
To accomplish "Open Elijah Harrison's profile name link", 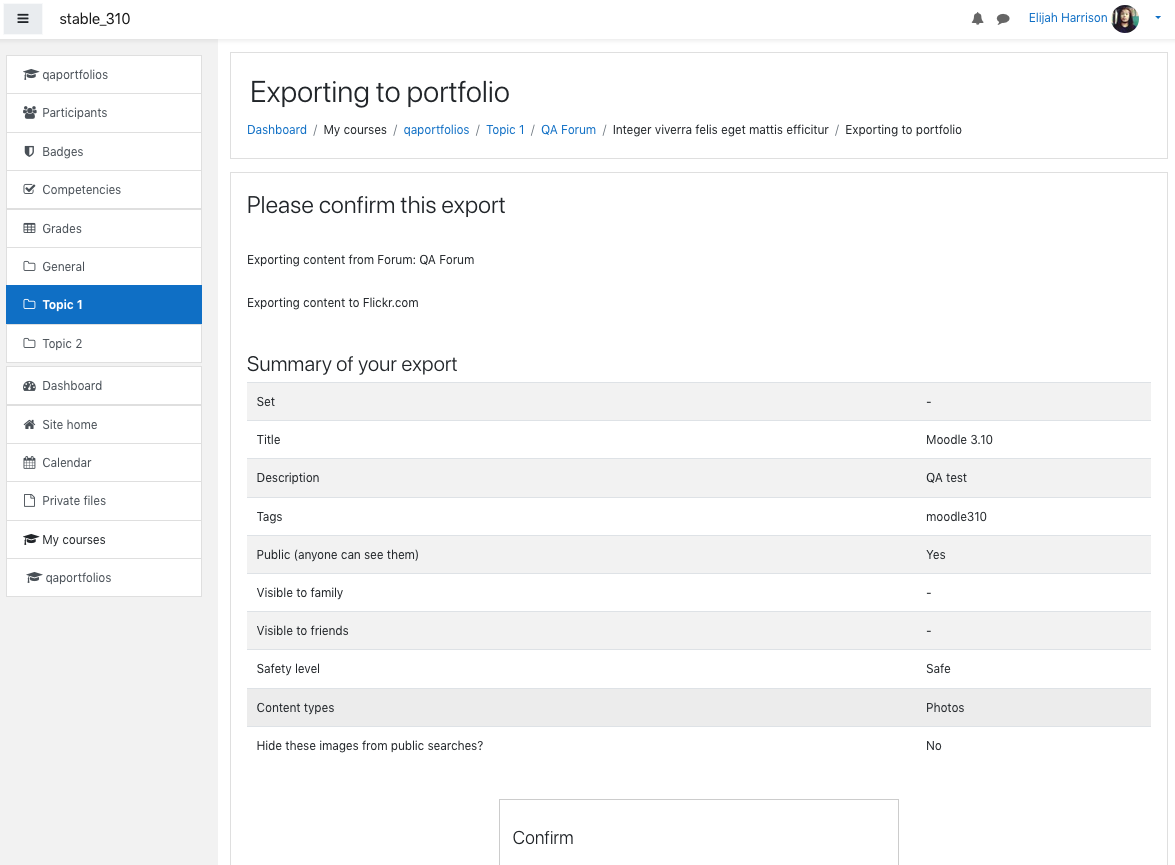I will click(x=1067, y=18).
